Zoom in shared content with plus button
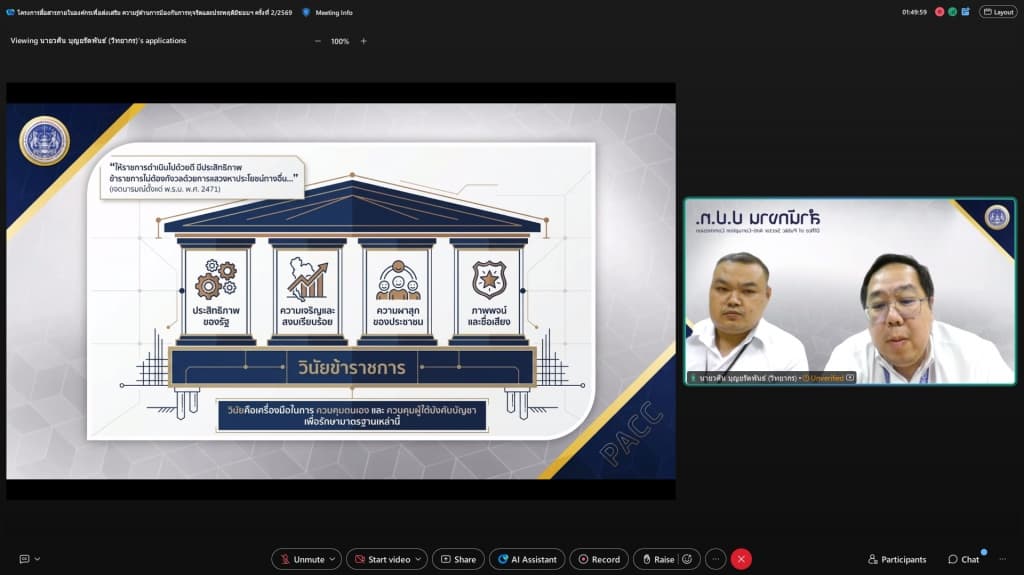Viewport: 1024px width, 575px height. [x=364, y=41]
